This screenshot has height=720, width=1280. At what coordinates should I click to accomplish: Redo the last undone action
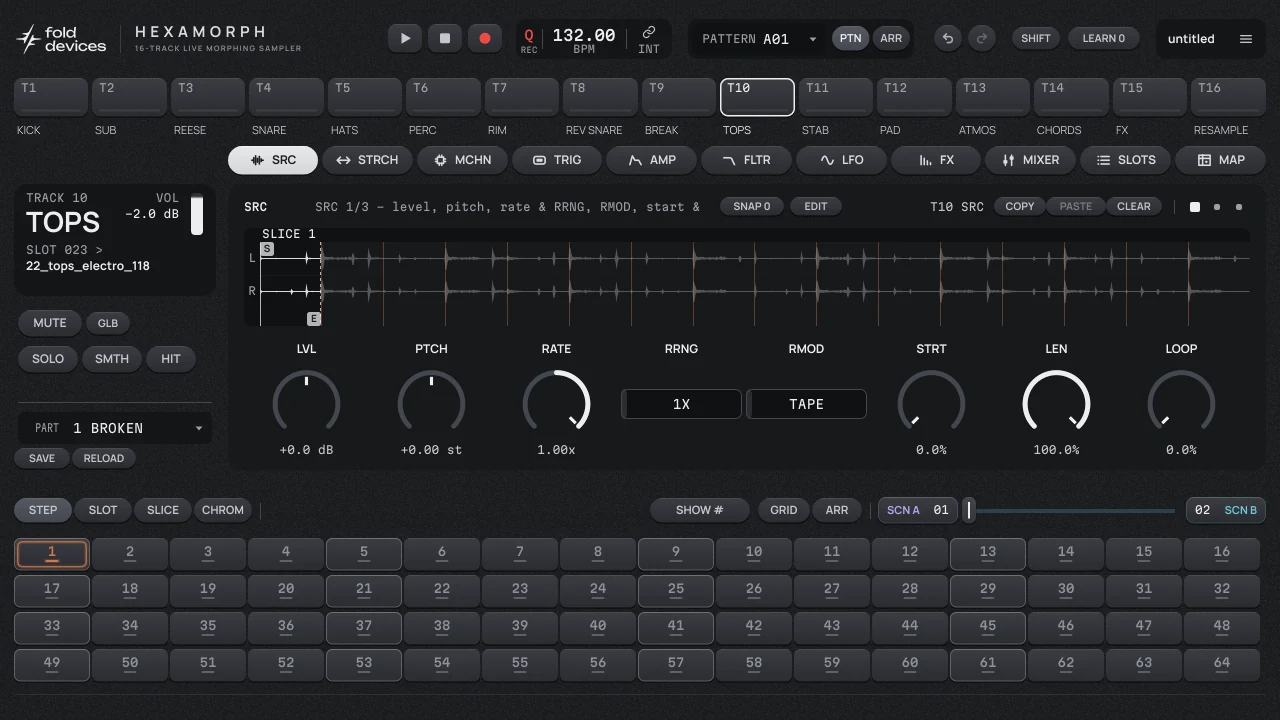point(982,38)
